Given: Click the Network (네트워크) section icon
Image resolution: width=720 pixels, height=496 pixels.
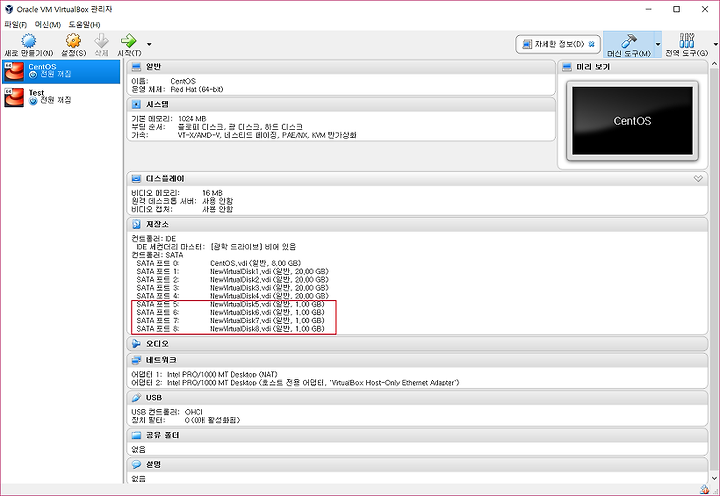Looking at the screenshot, I should click(x=136, y=360).
